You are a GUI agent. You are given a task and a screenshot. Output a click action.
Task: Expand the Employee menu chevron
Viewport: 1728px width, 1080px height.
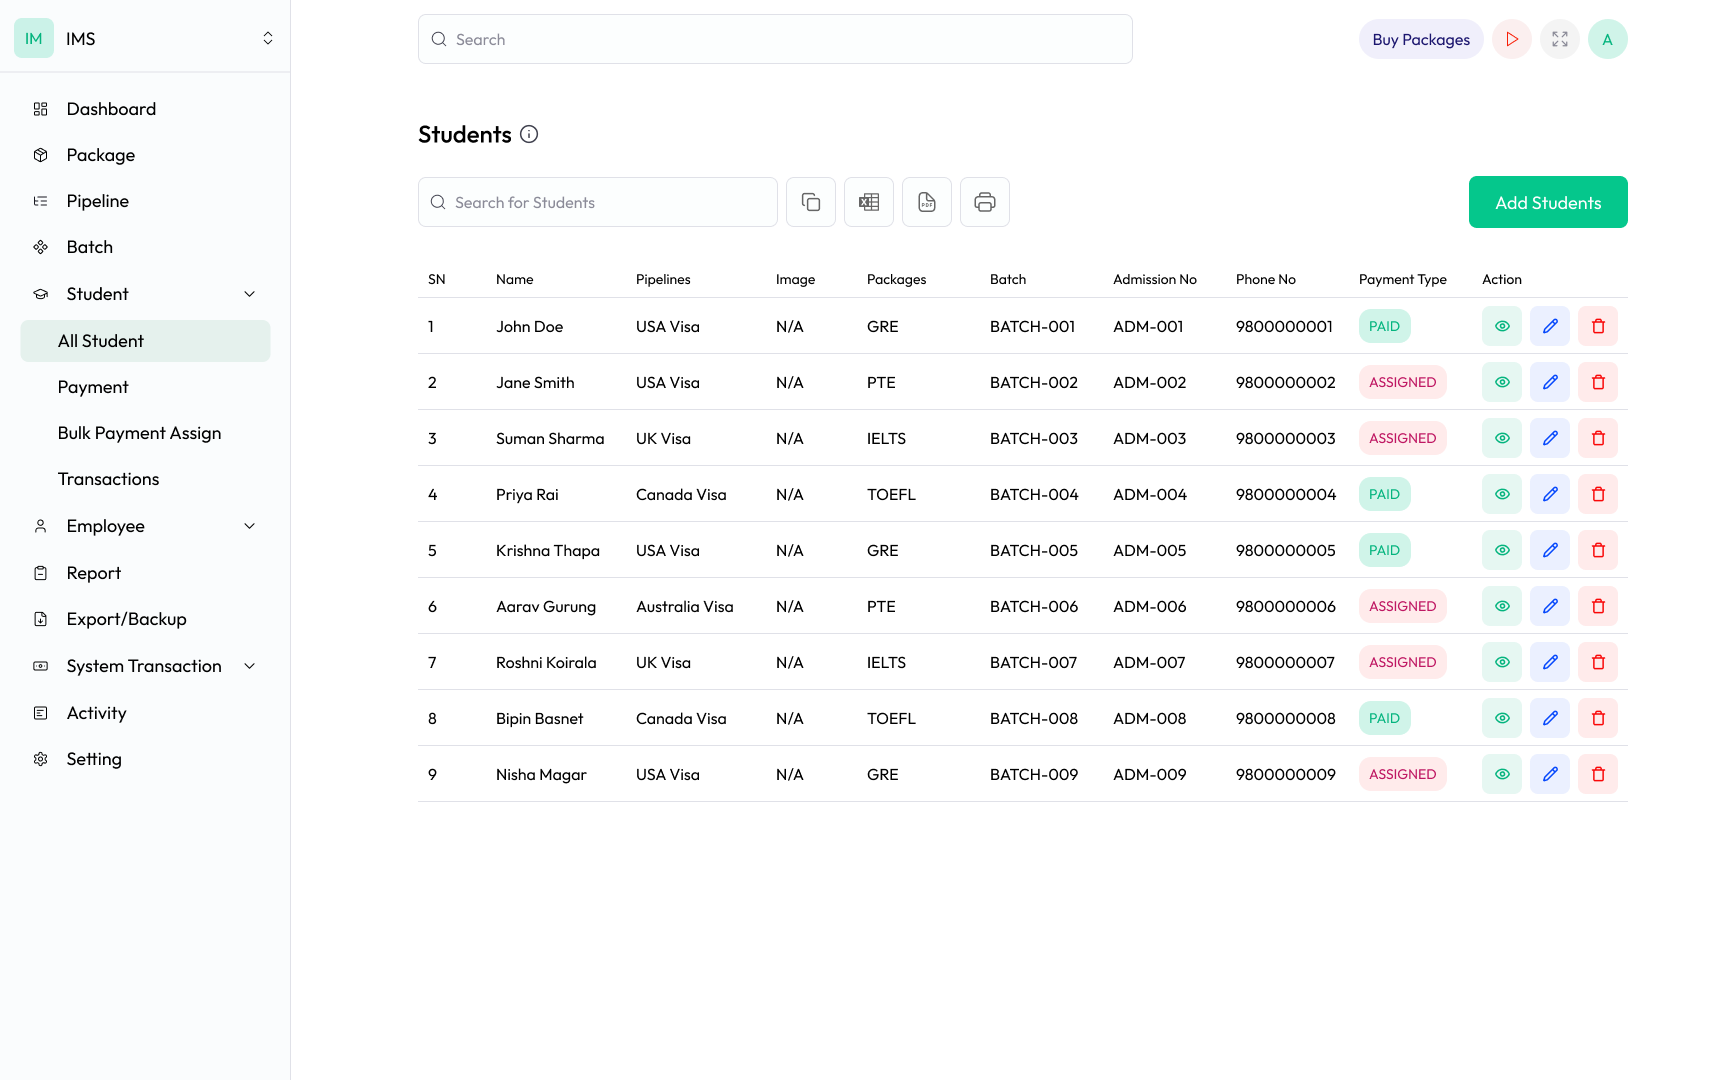[250, 526]
